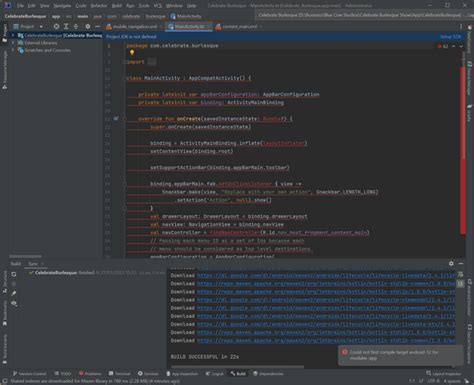This screenshot has height=385, width=474.
Task: Click Expand All in Project panel toolbar
Action: point(66,26)
